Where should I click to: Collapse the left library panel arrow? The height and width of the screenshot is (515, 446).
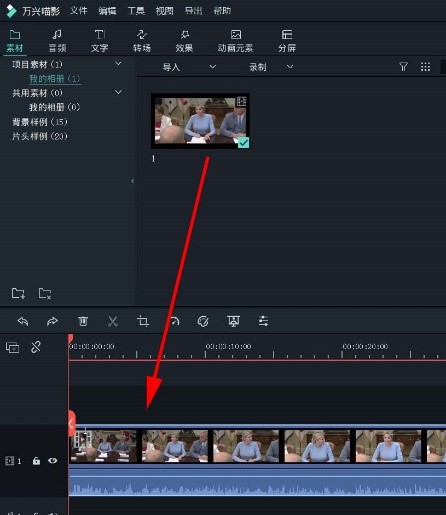click(132, 181)
